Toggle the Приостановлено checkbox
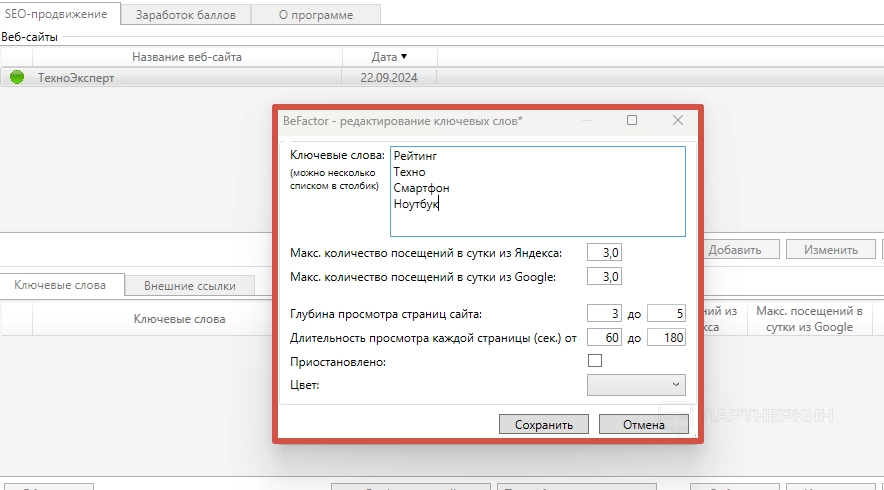The height and width of the screenshot is (490, 884). point(596,361)
